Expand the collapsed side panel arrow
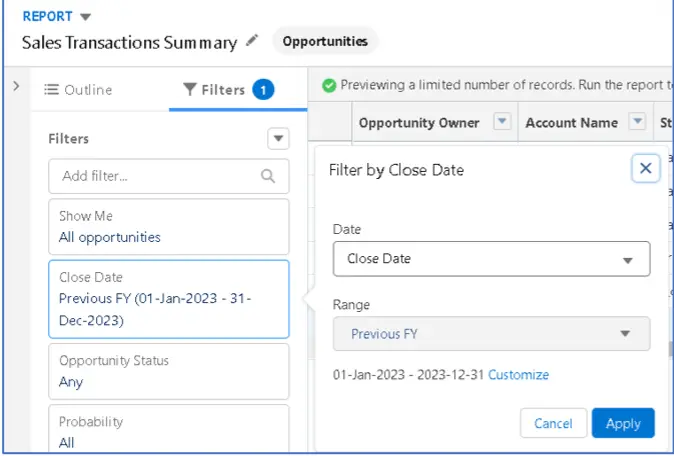The height and width of the screenshot is (456, 674). point(16,87)
